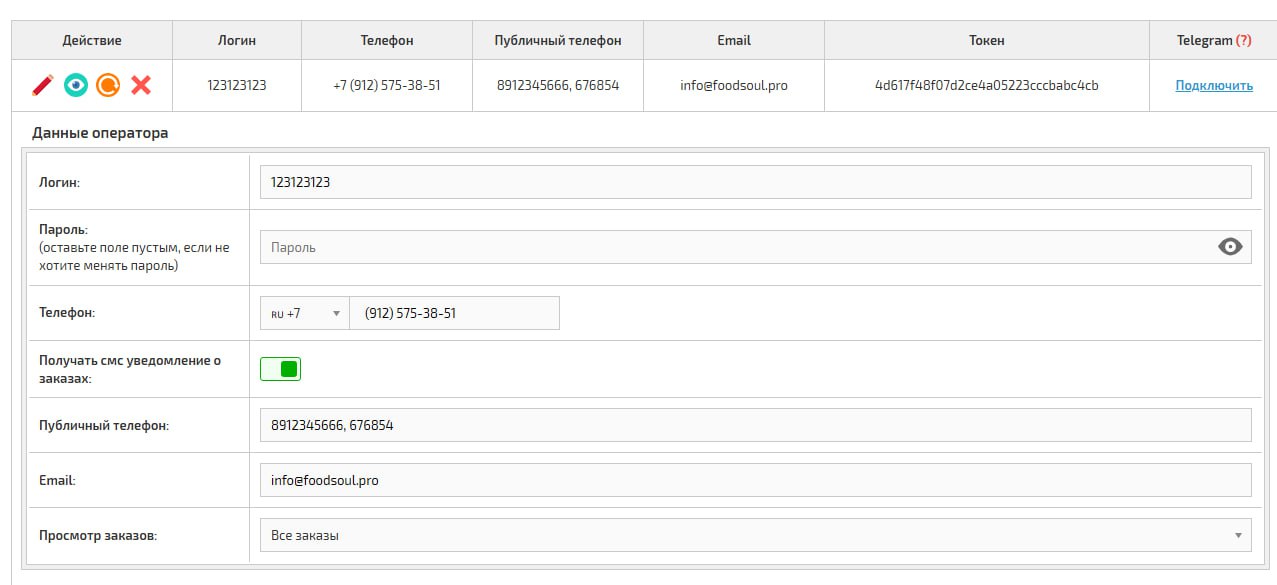
Task: Open the Telegram (?) help hint
Action: [x=1243, y=40]
